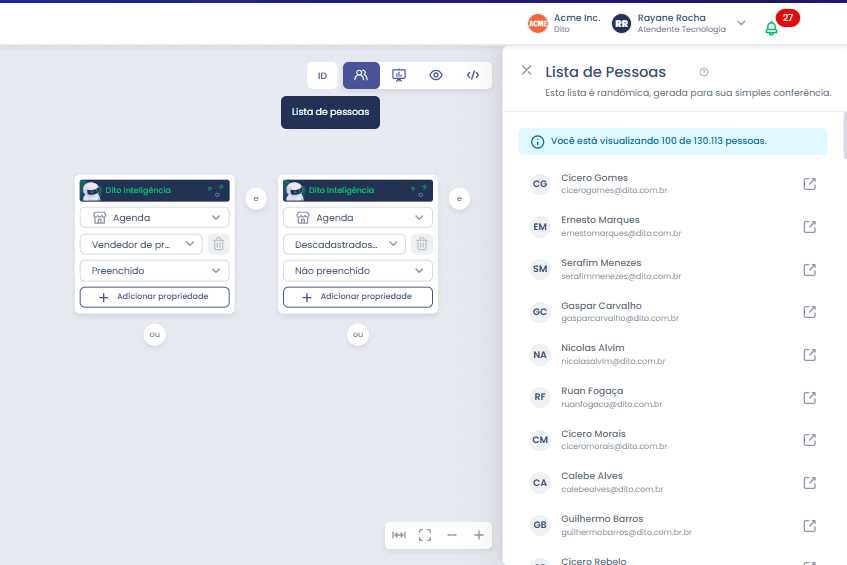Click the fullscreen fit canvas icon

tap(425, 535)
